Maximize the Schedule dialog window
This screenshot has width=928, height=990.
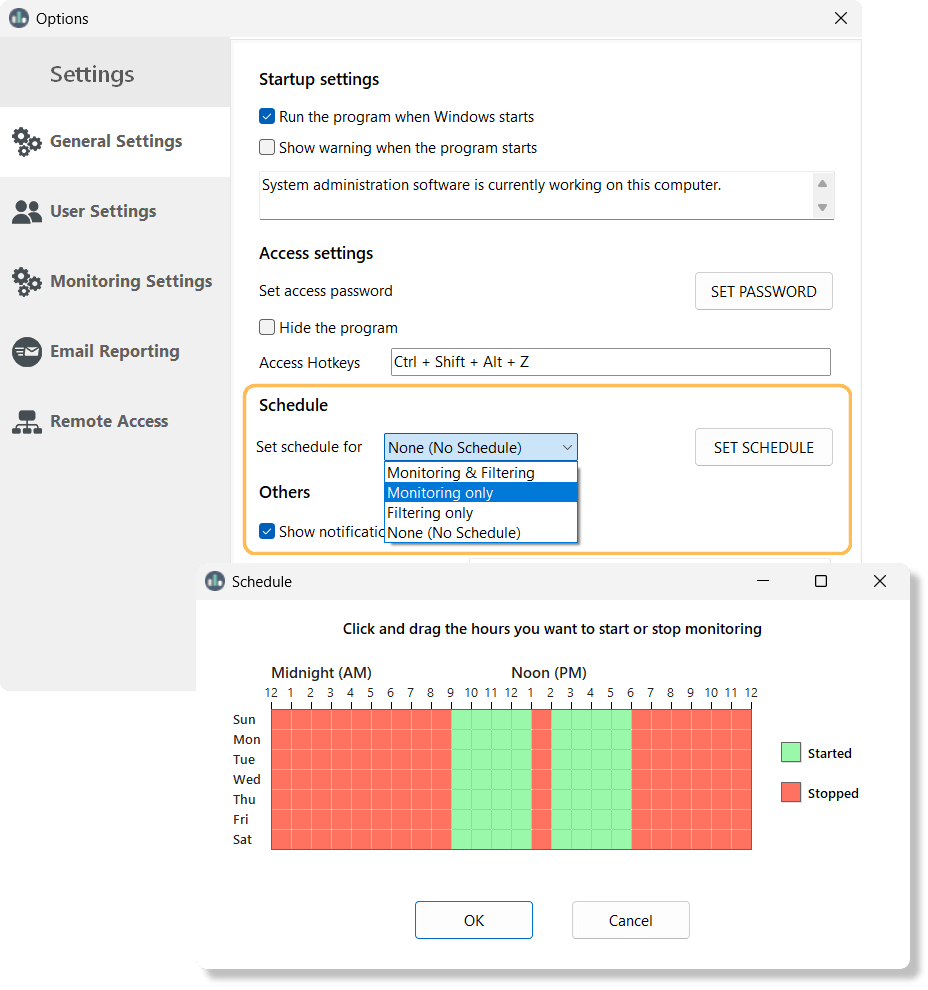[821, 581]
